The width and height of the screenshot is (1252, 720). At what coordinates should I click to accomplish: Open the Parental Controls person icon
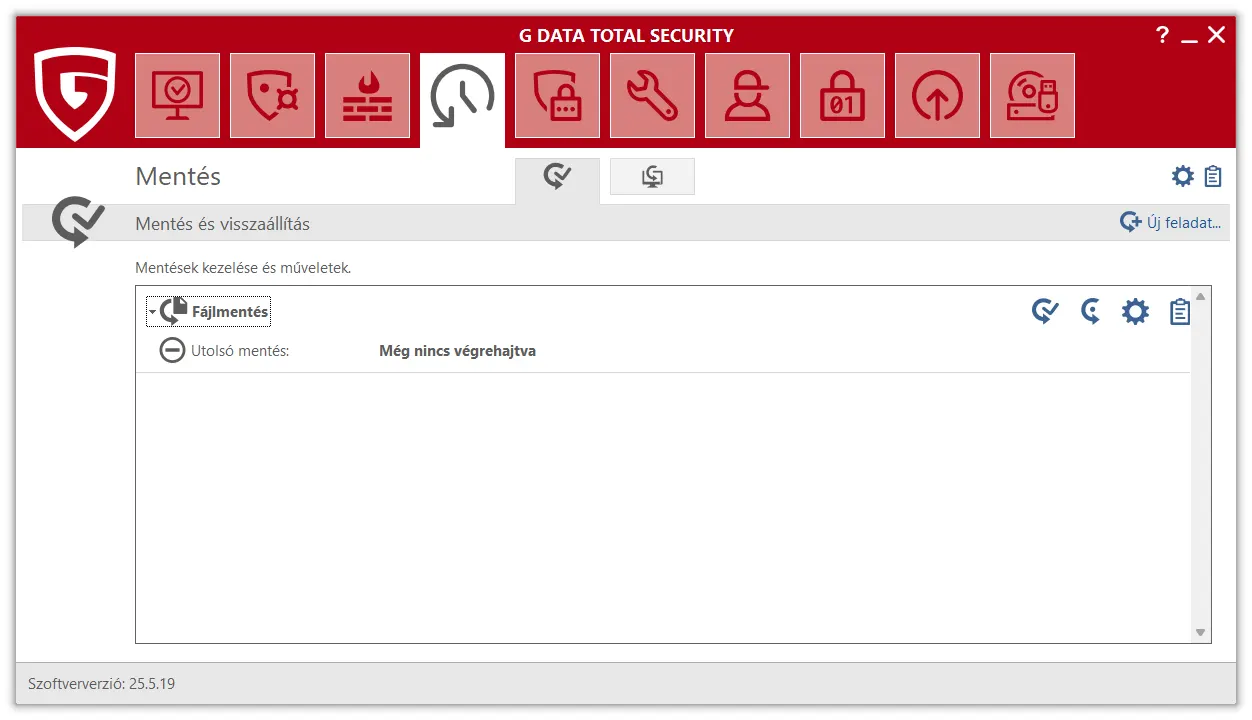click(x=747, y=96)
